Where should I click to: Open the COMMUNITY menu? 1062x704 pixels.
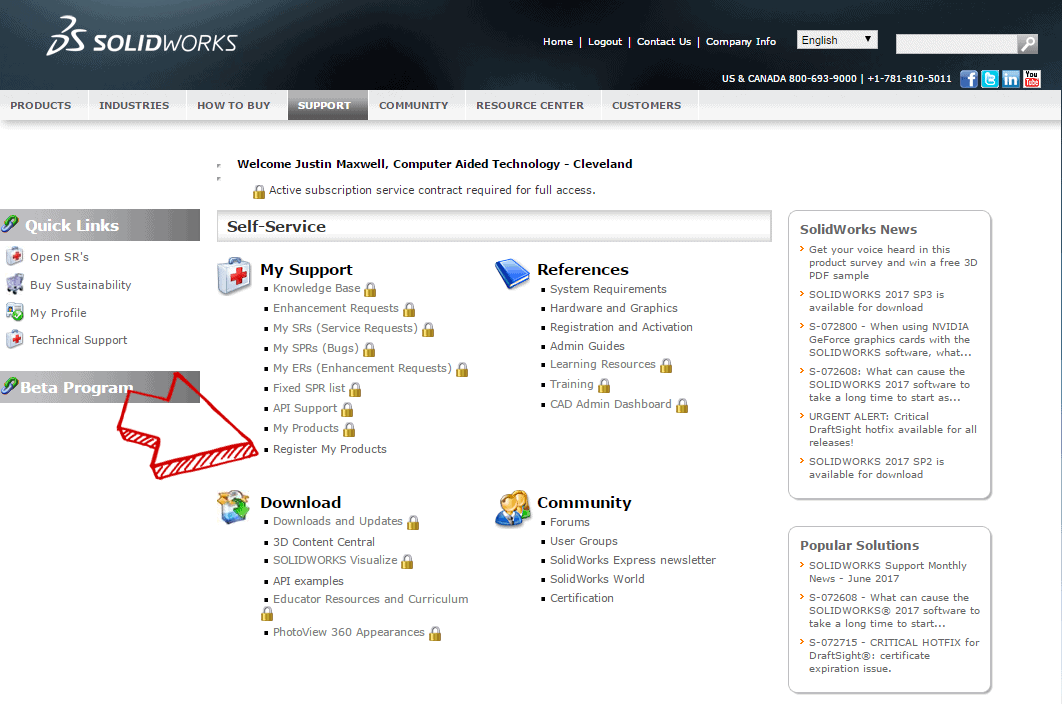[x=414, y=105]
